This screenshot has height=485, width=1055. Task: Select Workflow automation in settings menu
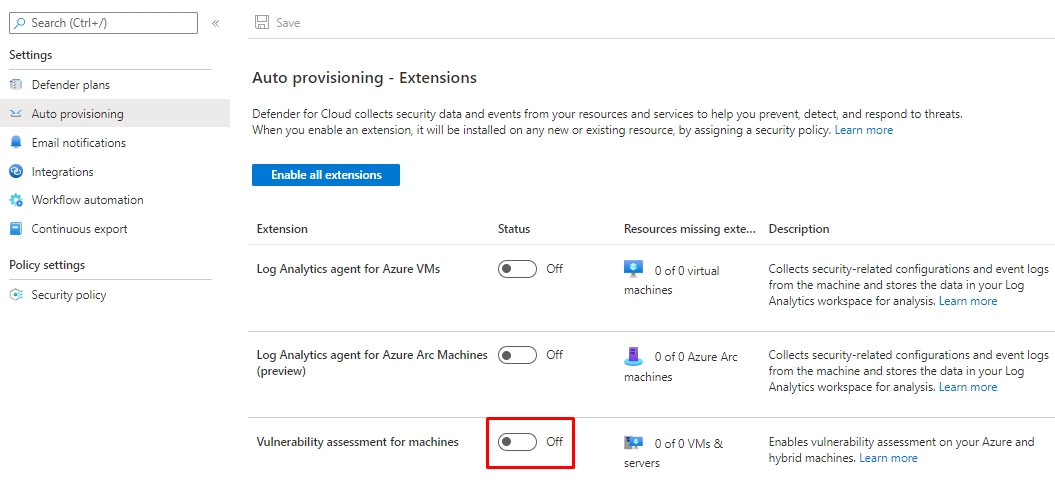pyautogui.click(x=87, y=200)
